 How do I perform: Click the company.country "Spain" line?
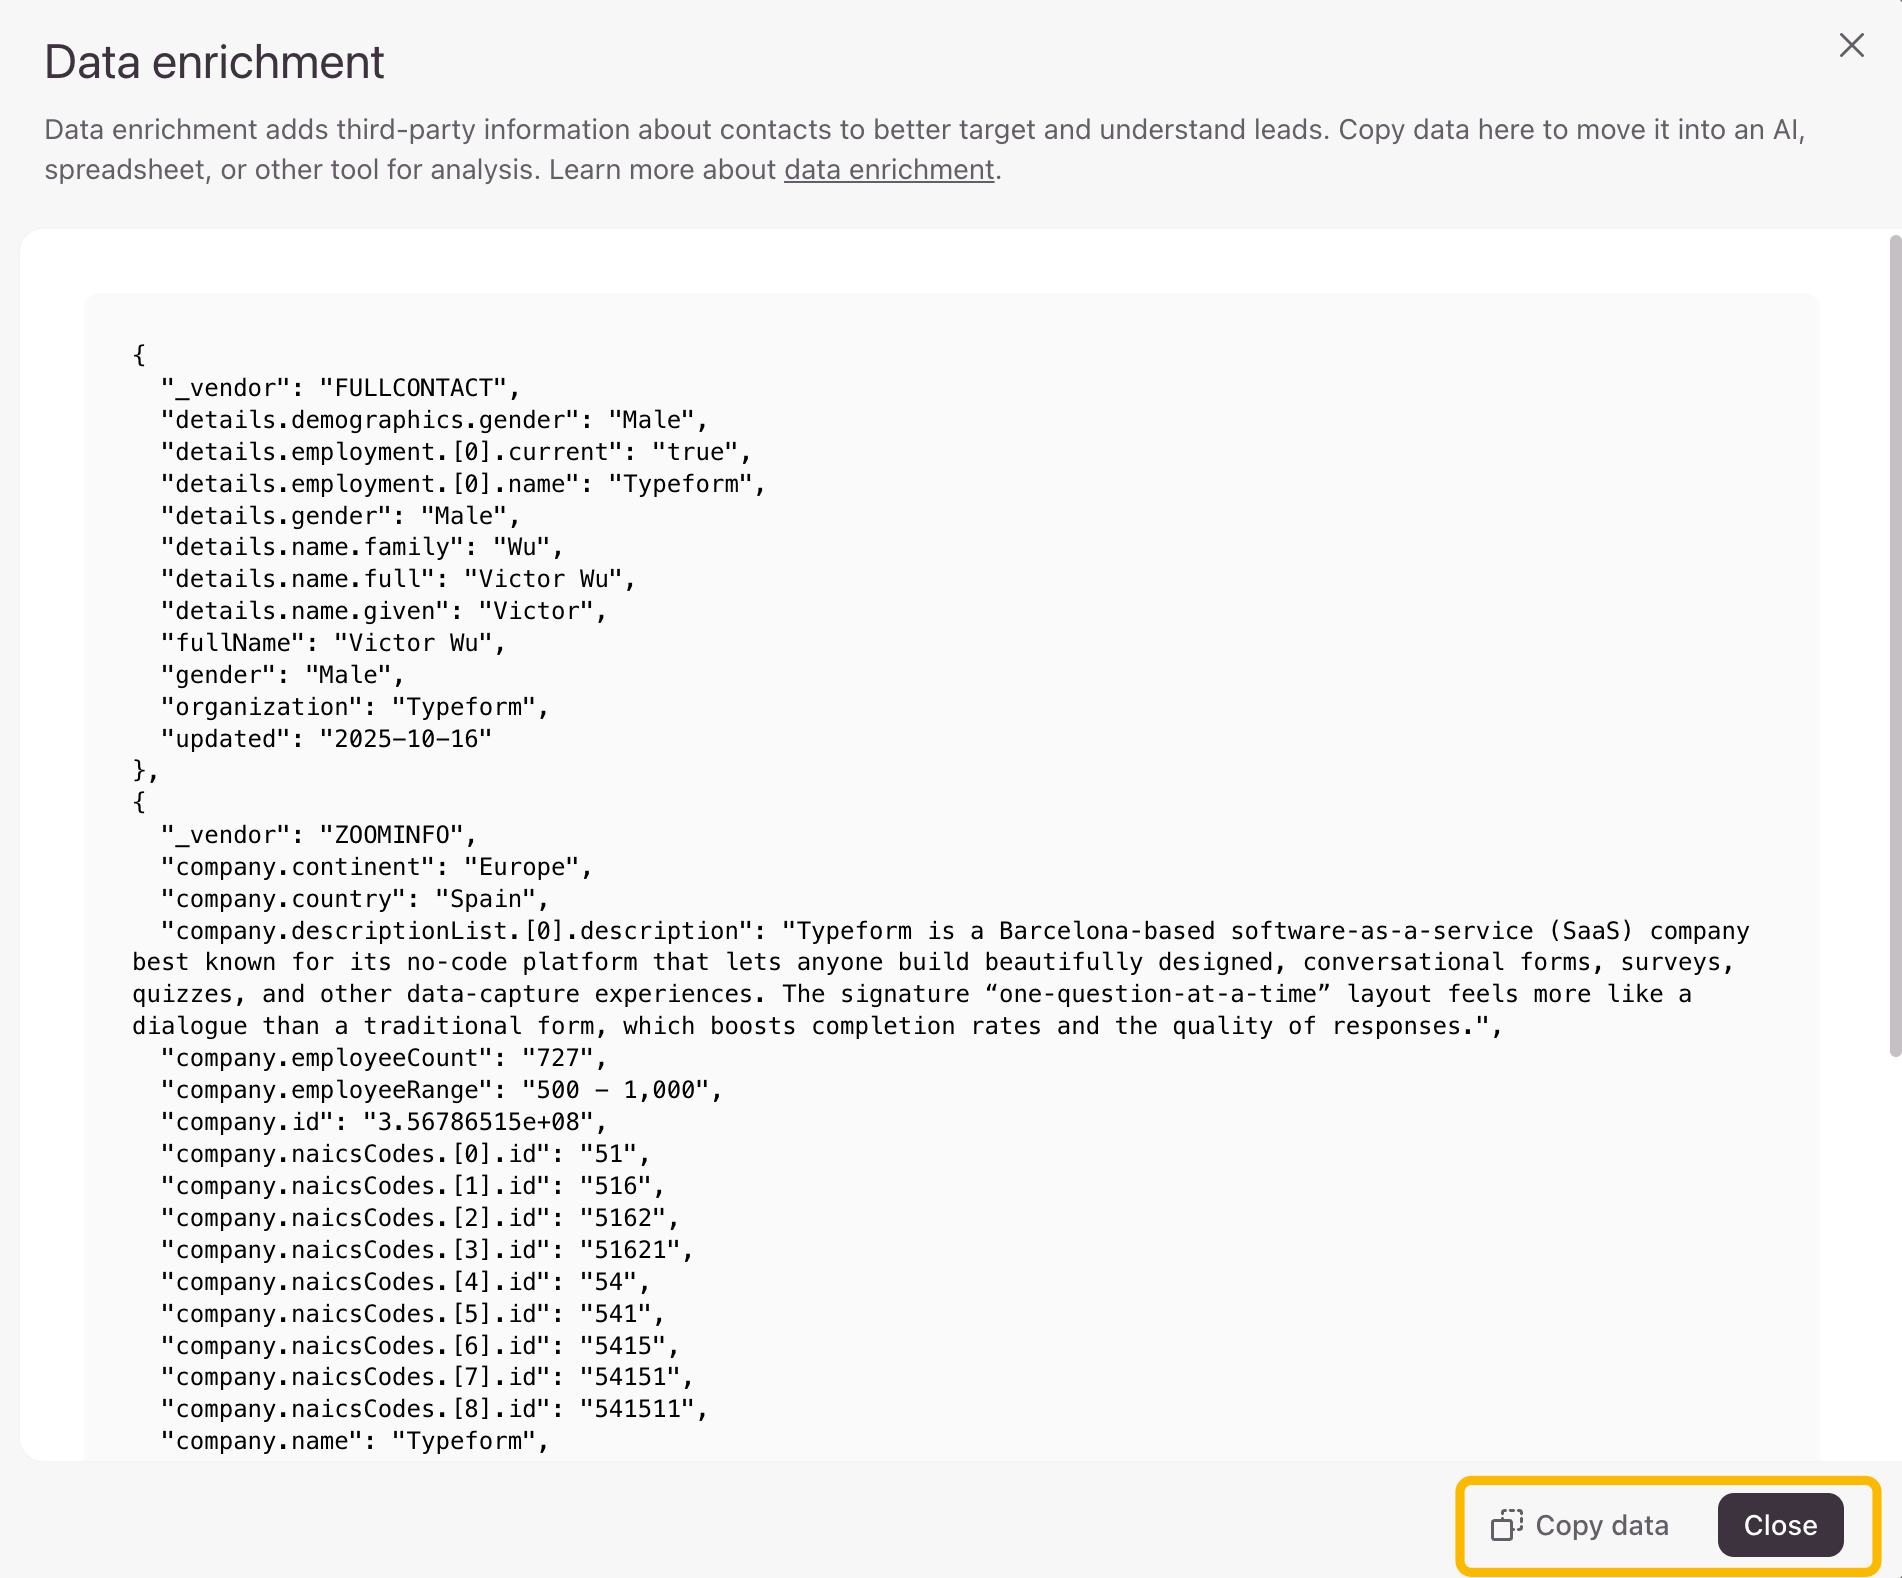point(354,899)
